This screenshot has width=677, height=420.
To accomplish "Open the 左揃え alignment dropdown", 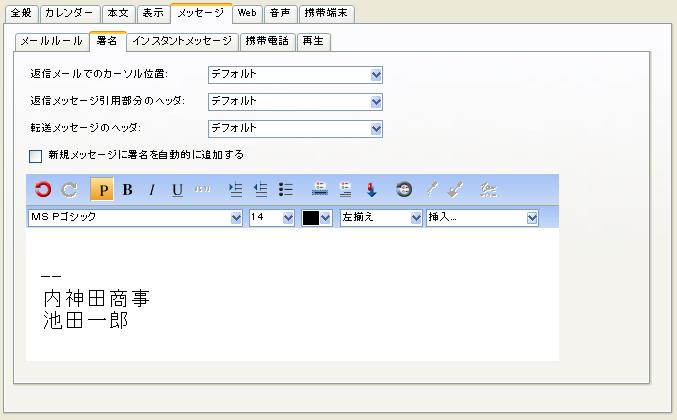I will (381, 218).
